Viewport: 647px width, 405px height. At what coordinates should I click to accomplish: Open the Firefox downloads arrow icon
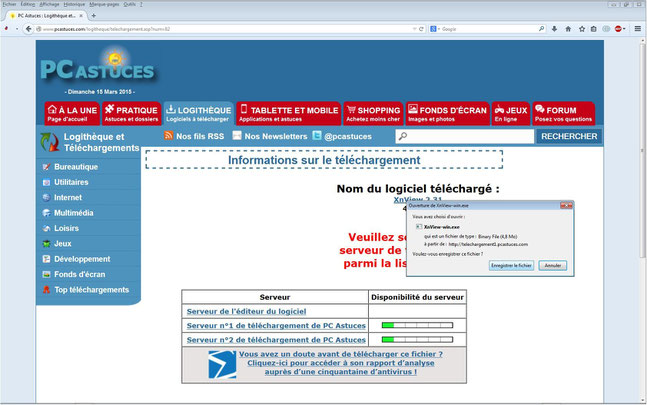click(554, 29)
